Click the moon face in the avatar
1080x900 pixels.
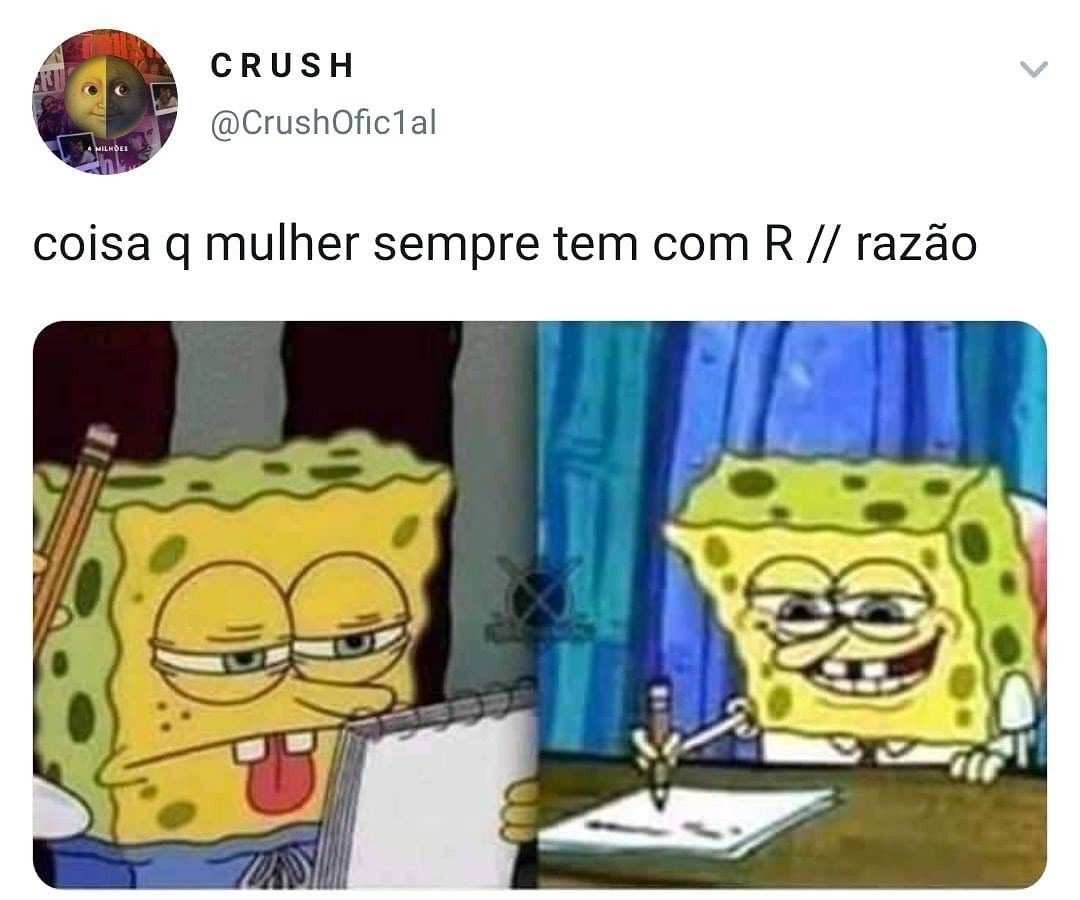pyautogui.click(x=105, y=96)
